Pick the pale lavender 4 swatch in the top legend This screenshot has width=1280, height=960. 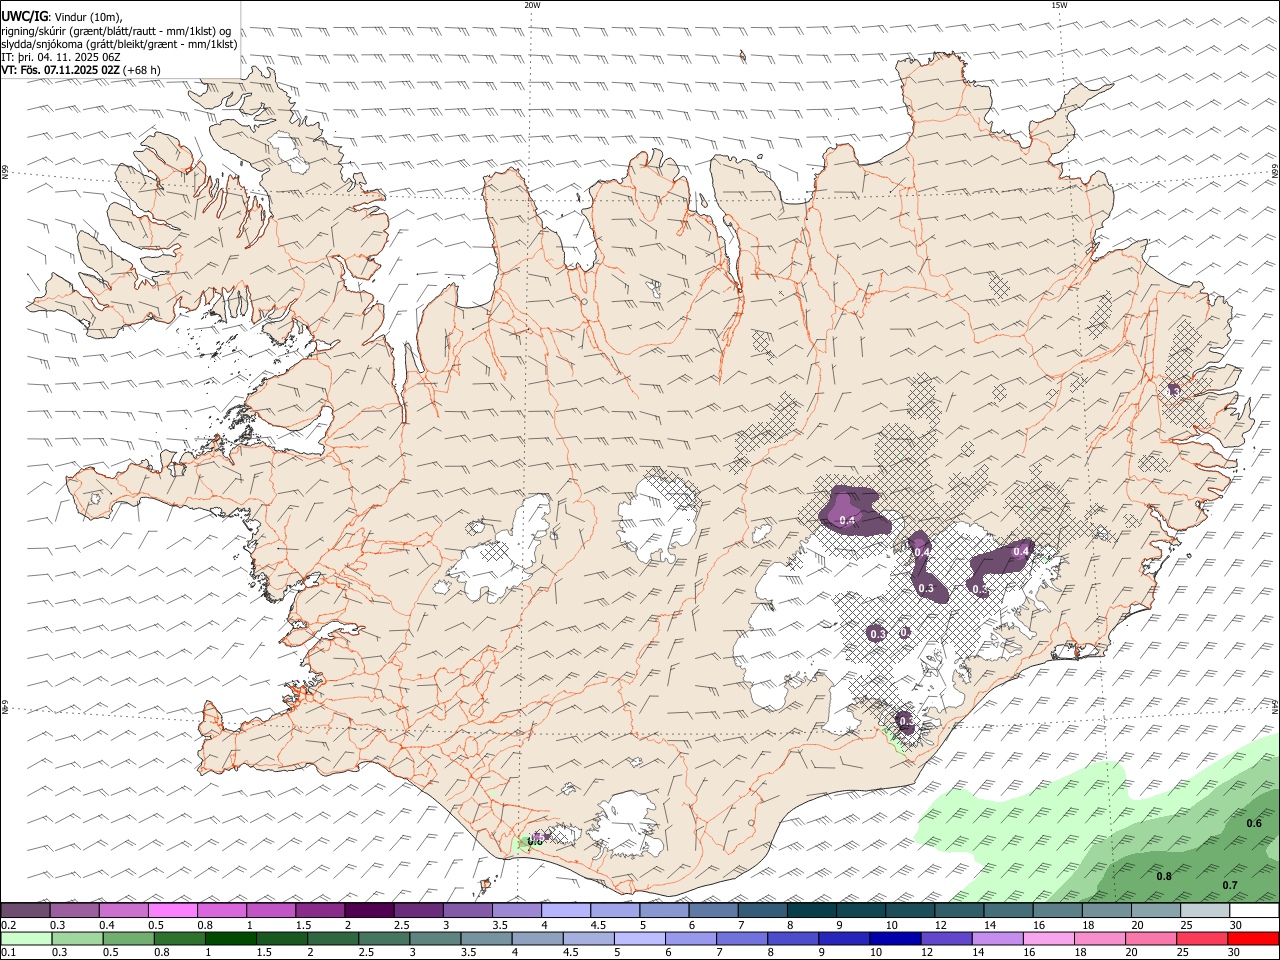tap(566, 910)
